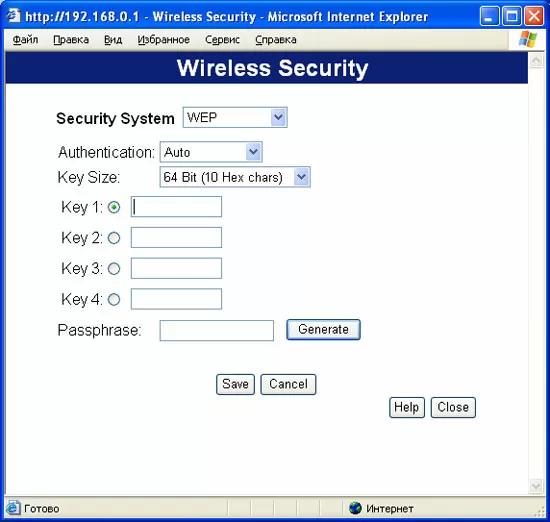550x522 pixels.
Task: Select the Key 4 radio button
Action: pyautogui.click(x=114, y=300)
